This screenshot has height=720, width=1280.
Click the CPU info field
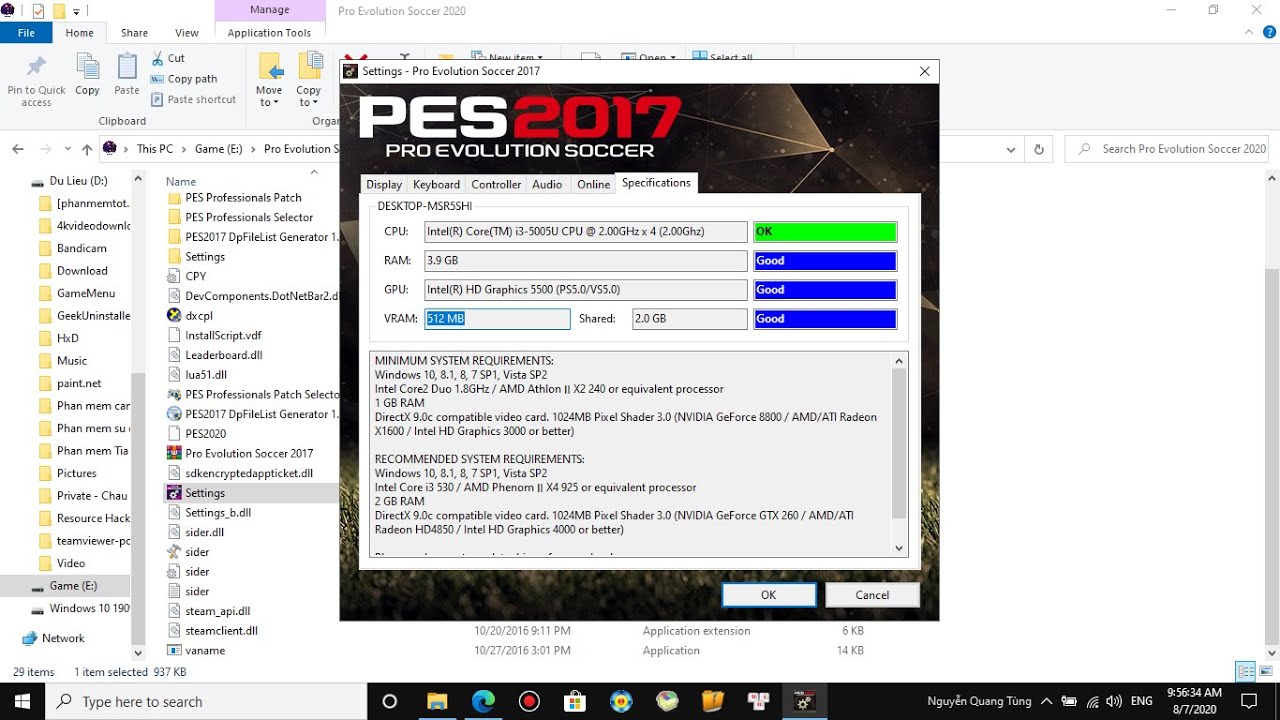point(586,232)
